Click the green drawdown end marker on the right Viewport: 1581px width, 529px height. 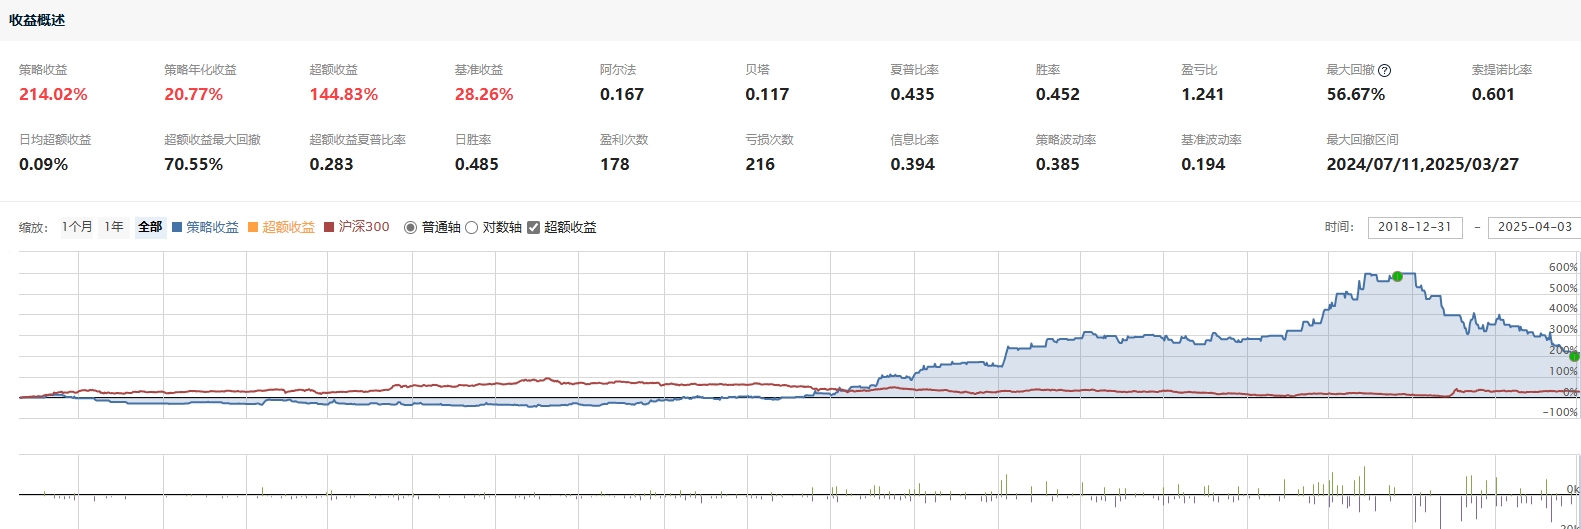point(1574,356)
